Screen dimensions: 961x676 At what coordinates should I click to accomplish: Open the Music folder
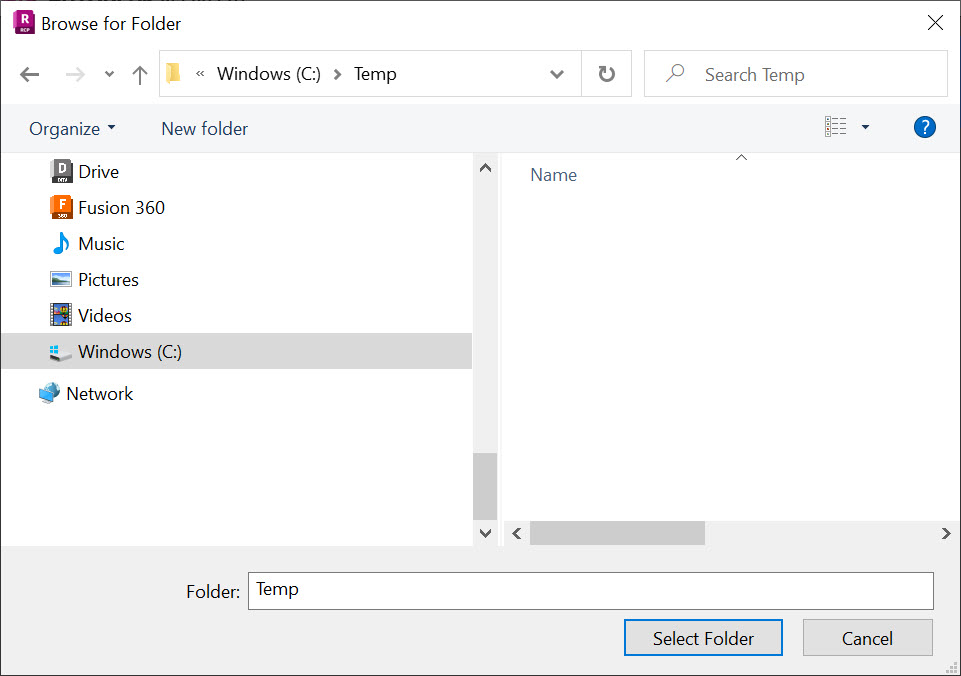[x=101, y=243]
